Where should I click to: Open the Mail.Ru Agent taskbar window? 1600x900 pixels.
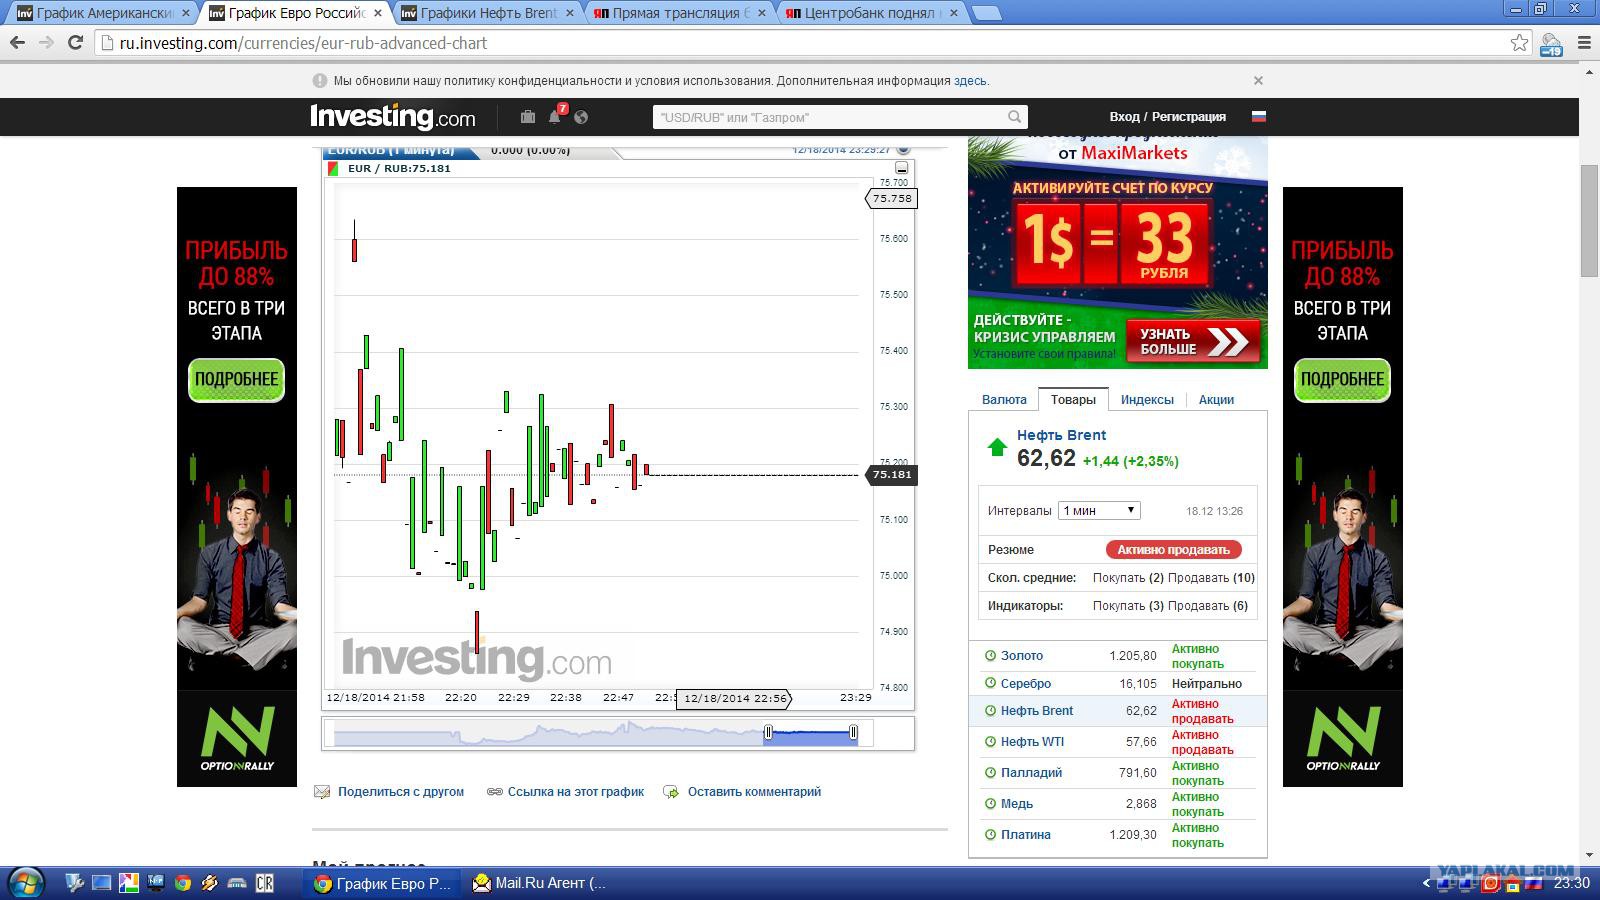(539, 883)
